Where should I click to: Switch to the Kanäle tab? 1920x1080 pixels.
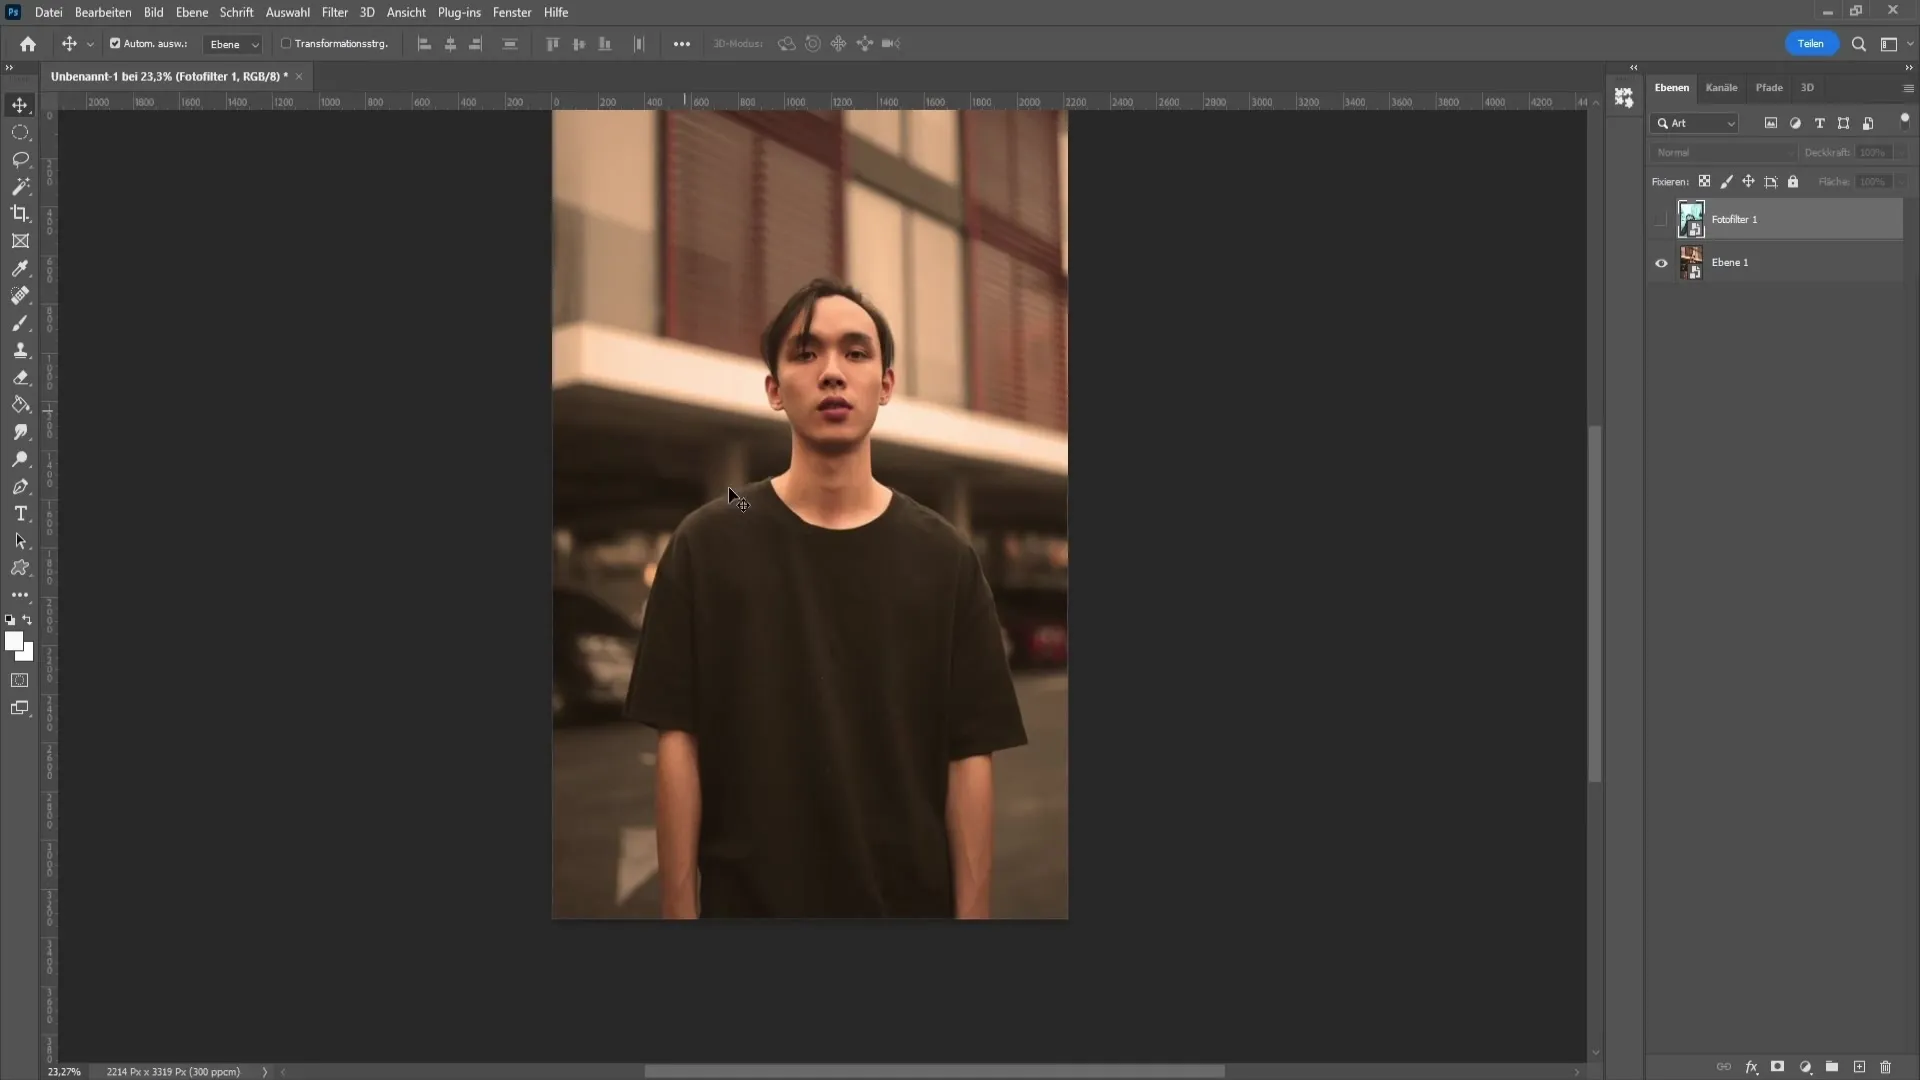[x=1721, y=88]
